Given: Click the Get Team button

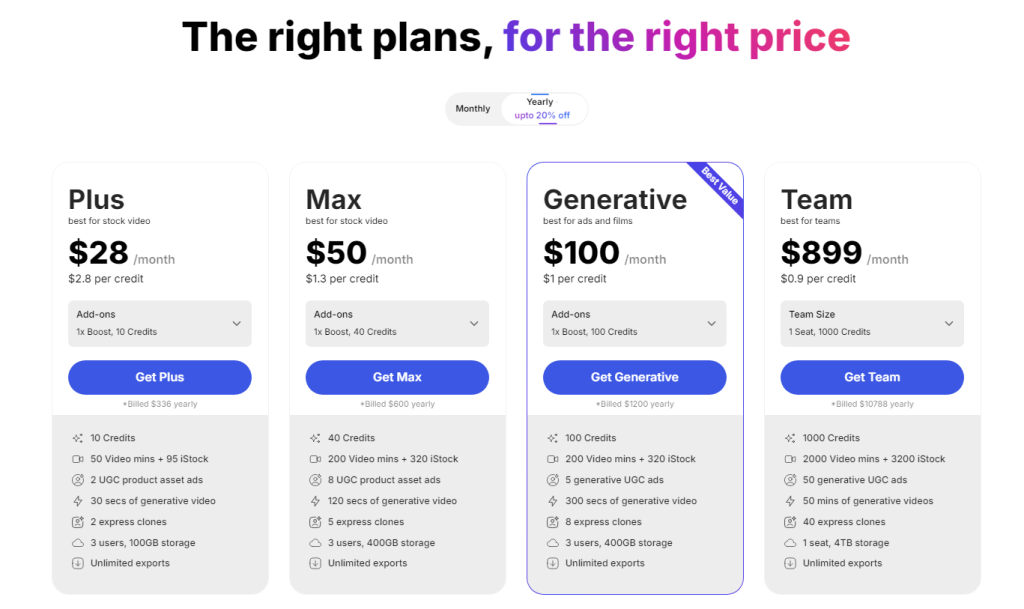Looking at the screenshot, I should 872,377.
